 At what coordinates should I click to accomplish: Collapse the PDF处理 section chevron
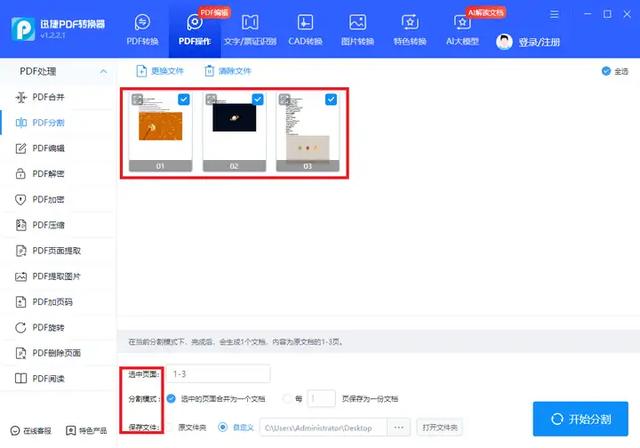tap(104, 71)
